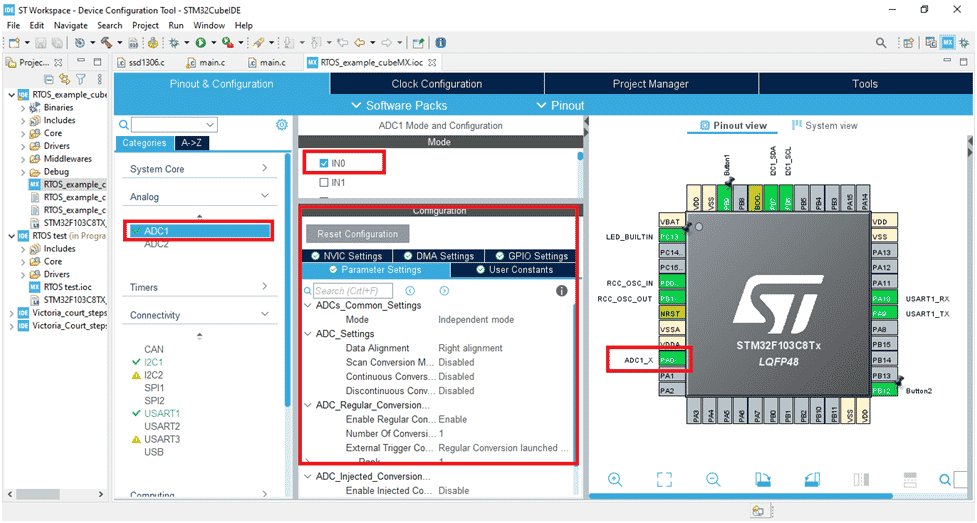Check the IN1 channel checkbox
The image size is (977, 523).
(x=323, y=183)
